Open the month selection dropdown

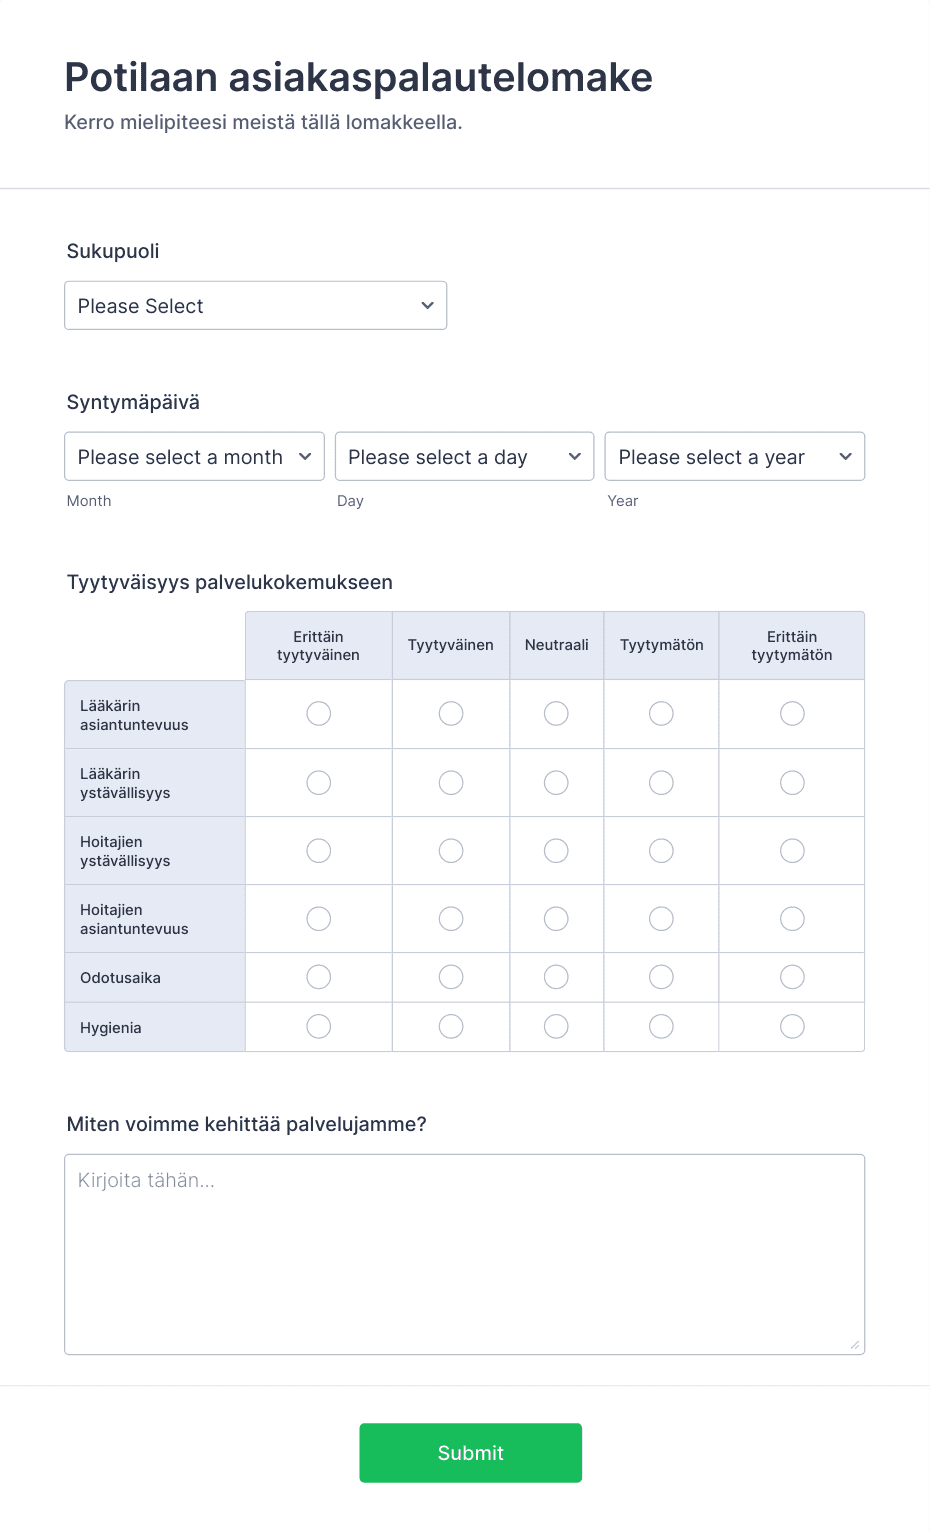(194, 456)
